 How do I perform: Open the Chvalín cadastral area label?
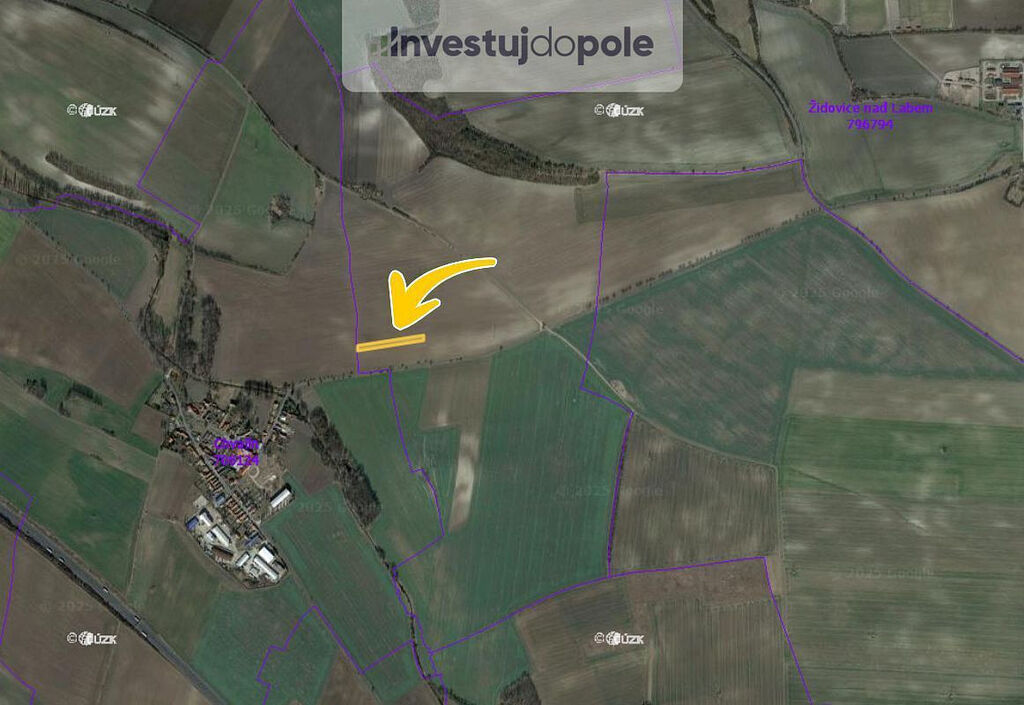pos(236,445)
